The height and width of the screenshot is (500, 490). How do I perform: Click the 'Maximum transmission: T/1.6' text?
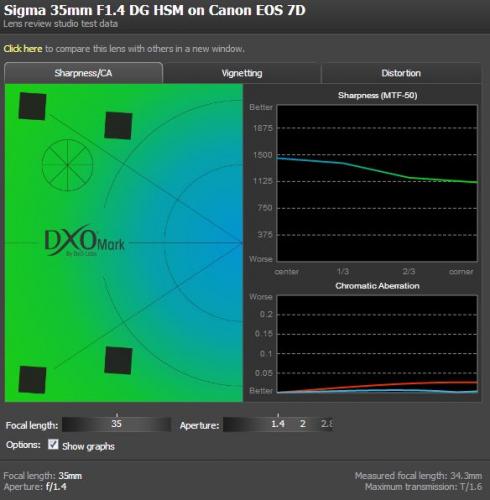(423, 487)
